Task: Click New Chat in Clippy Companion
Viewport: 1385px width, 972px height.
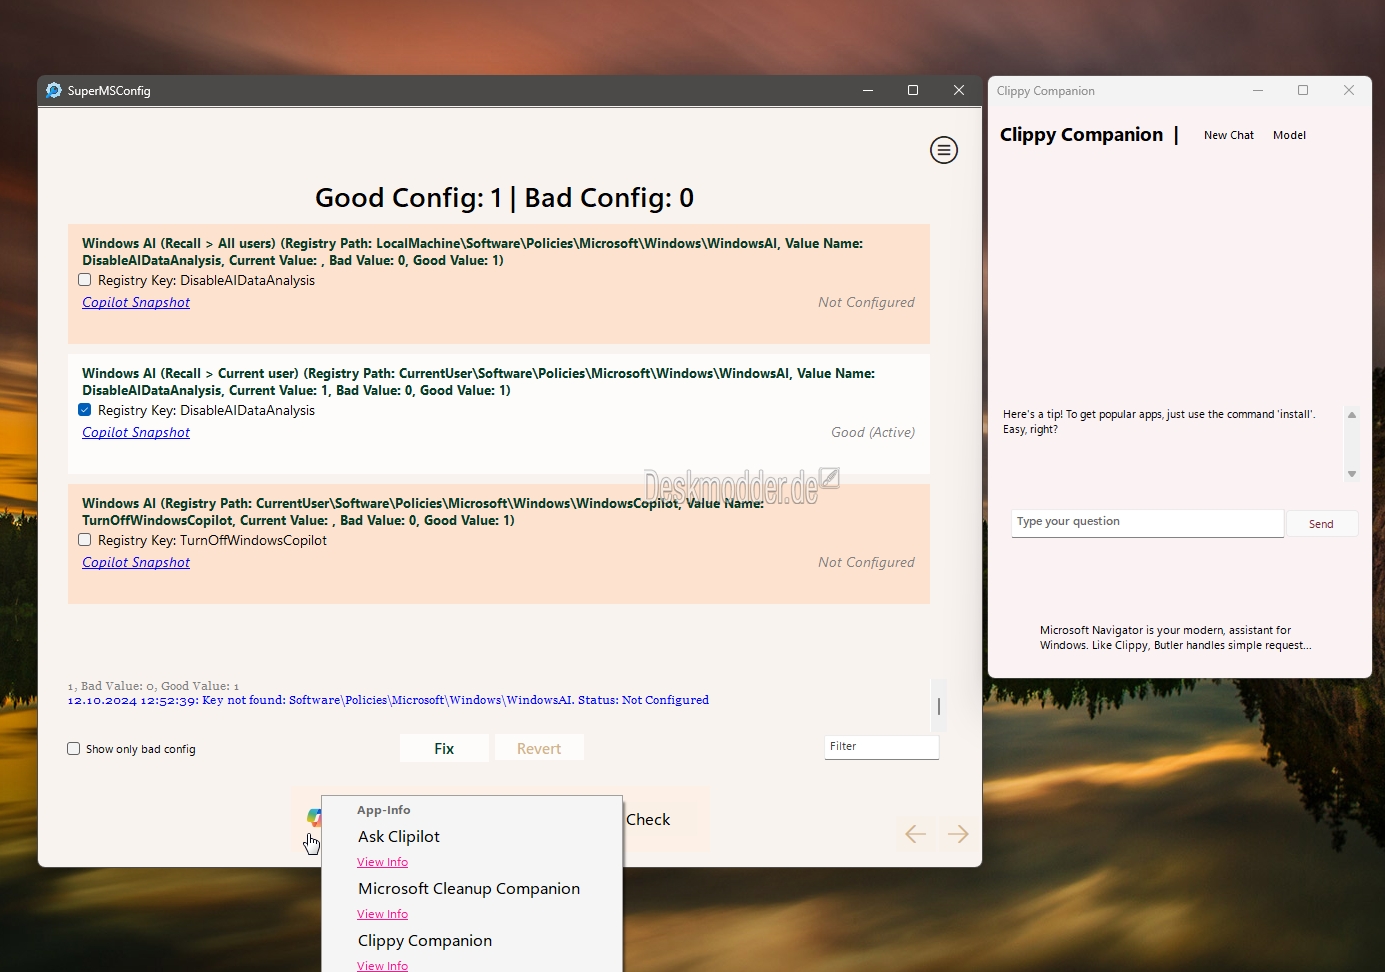Action: tap(1229, 135)
